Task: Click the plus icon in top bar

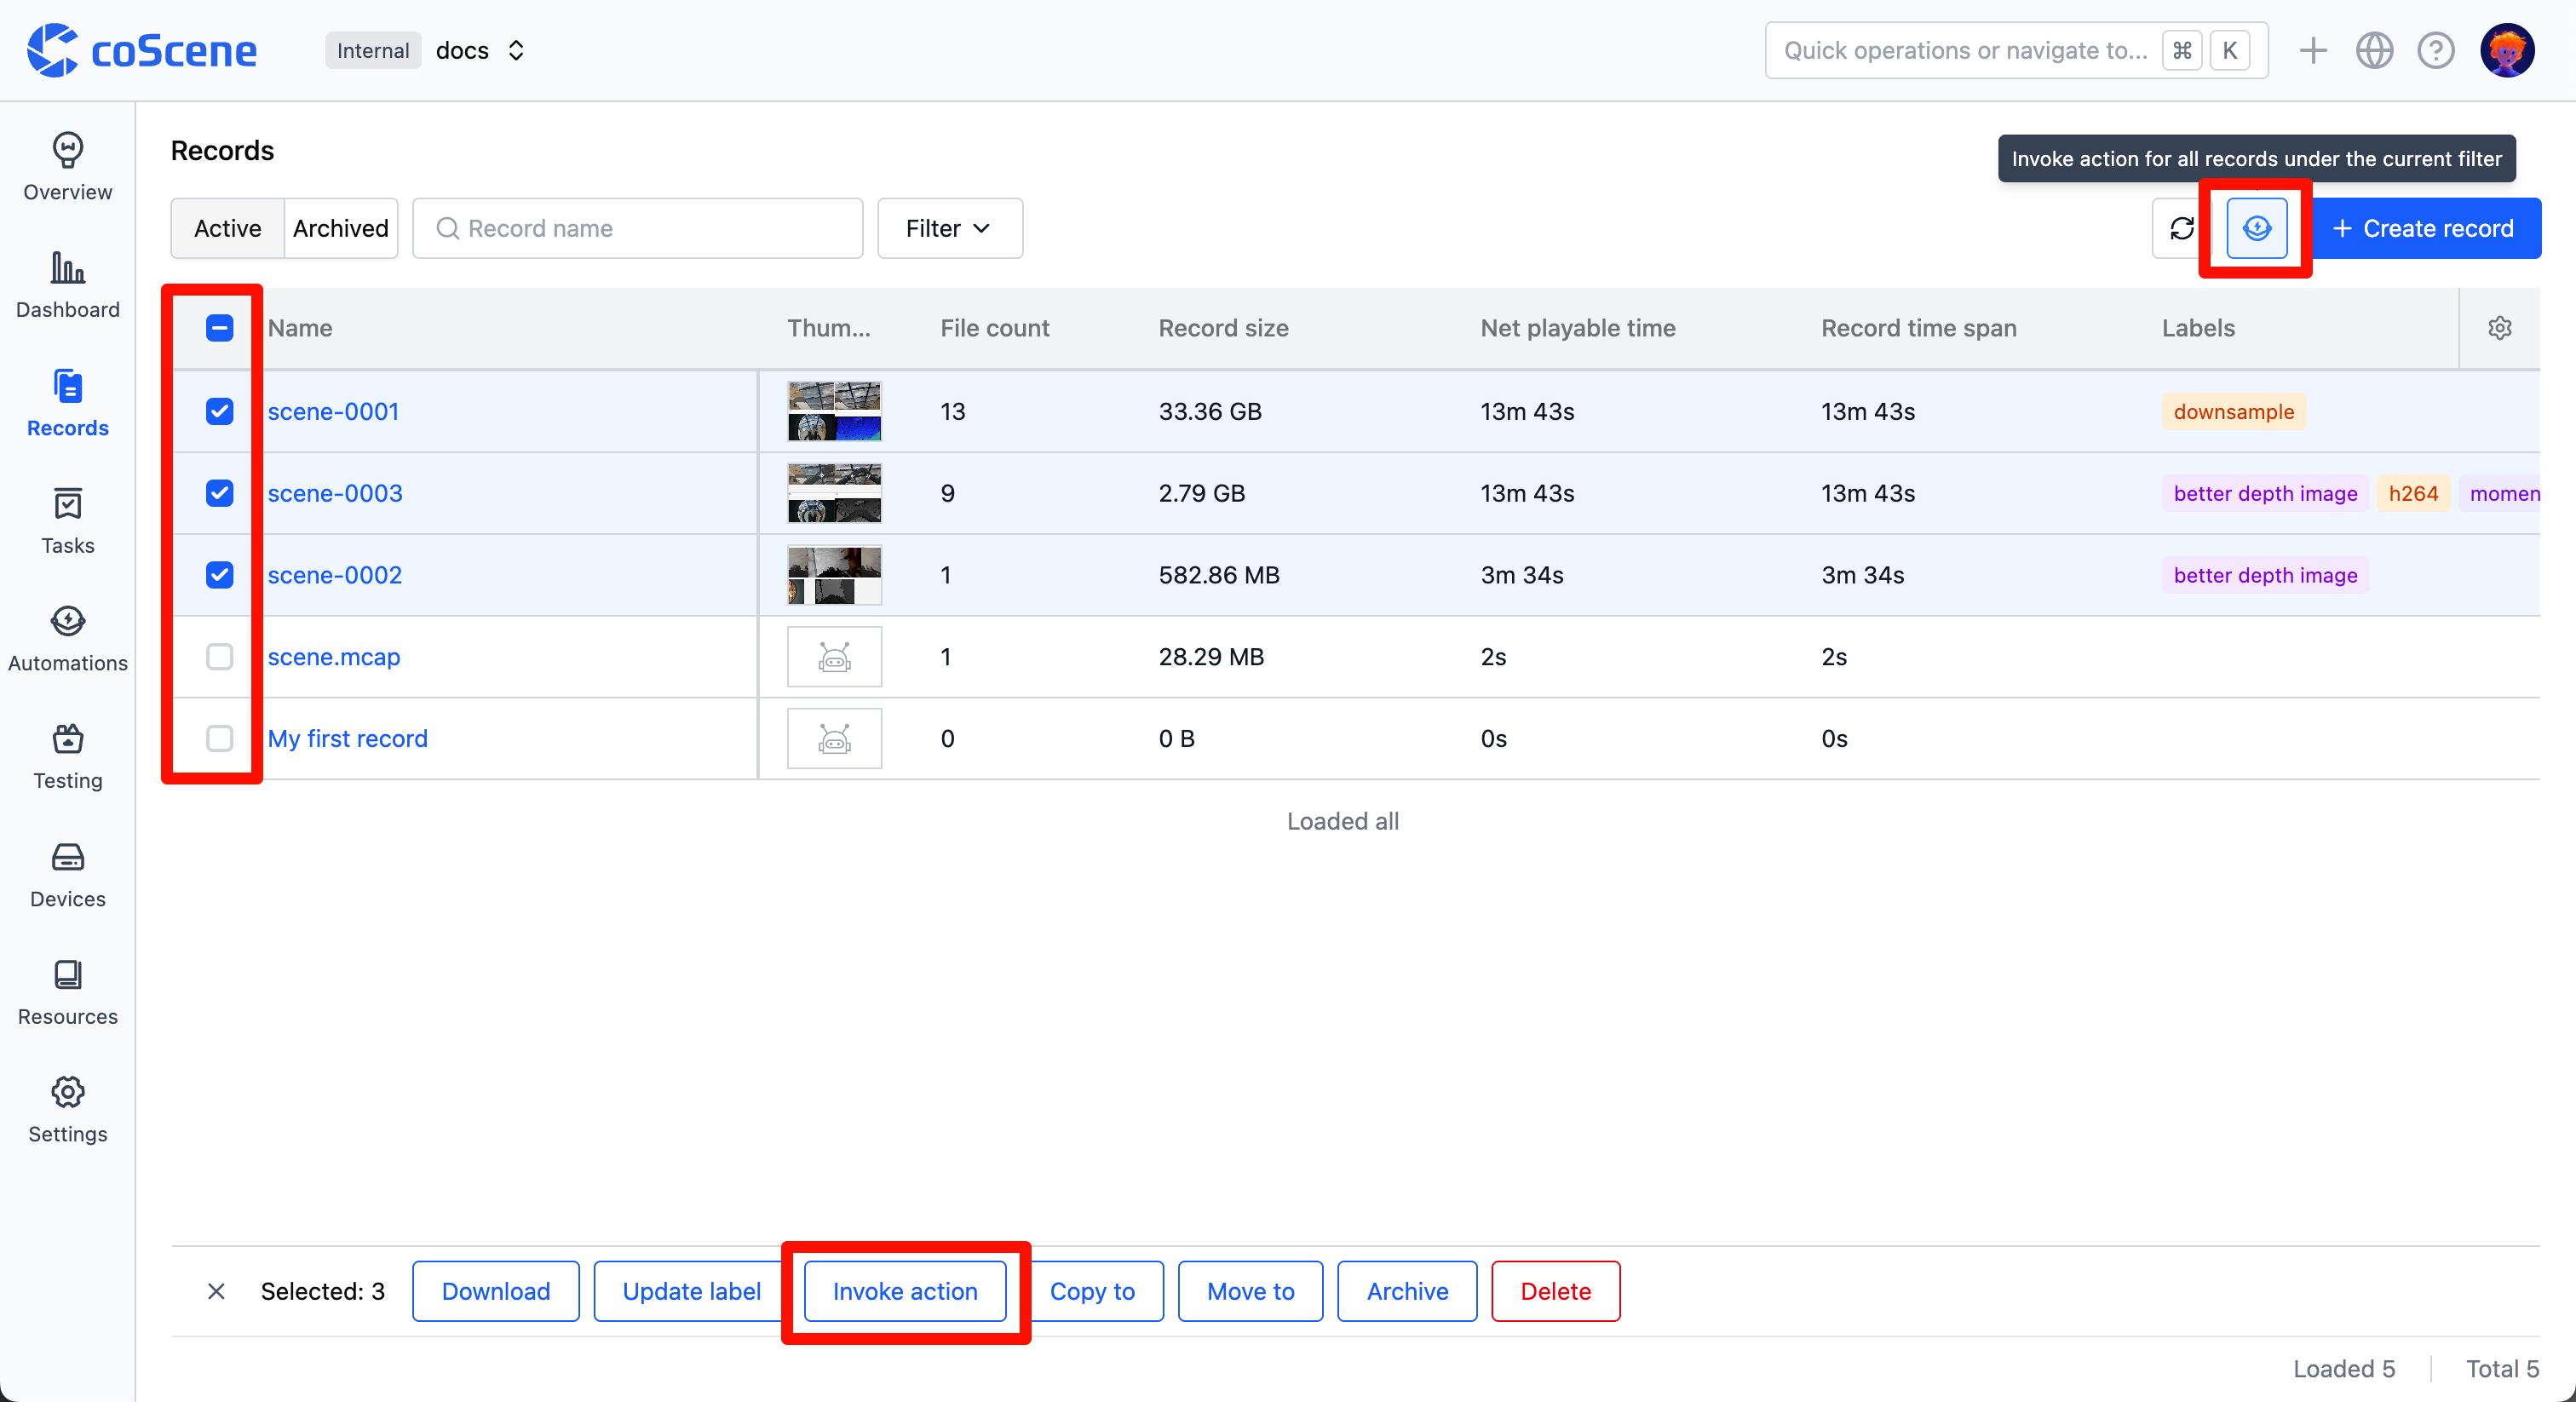Action: 2312,50
